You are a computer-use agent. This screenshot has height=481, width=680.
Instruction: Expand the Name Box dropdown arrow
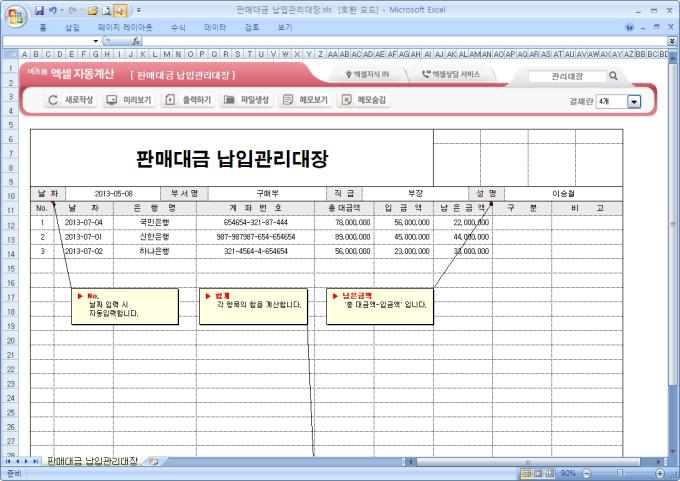(x=95, y=41)
